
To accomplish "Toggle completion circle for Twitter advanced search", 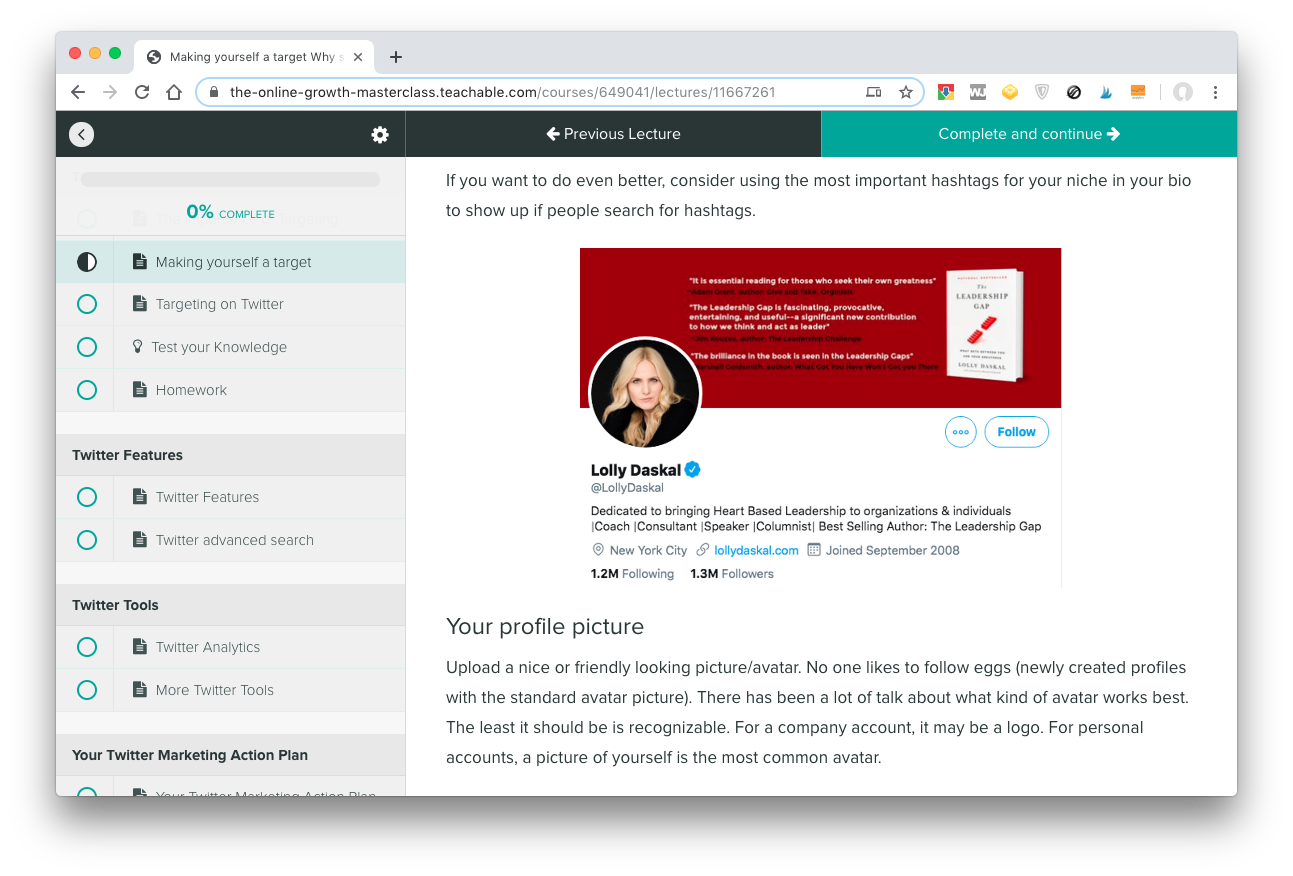I will (87, 540).
